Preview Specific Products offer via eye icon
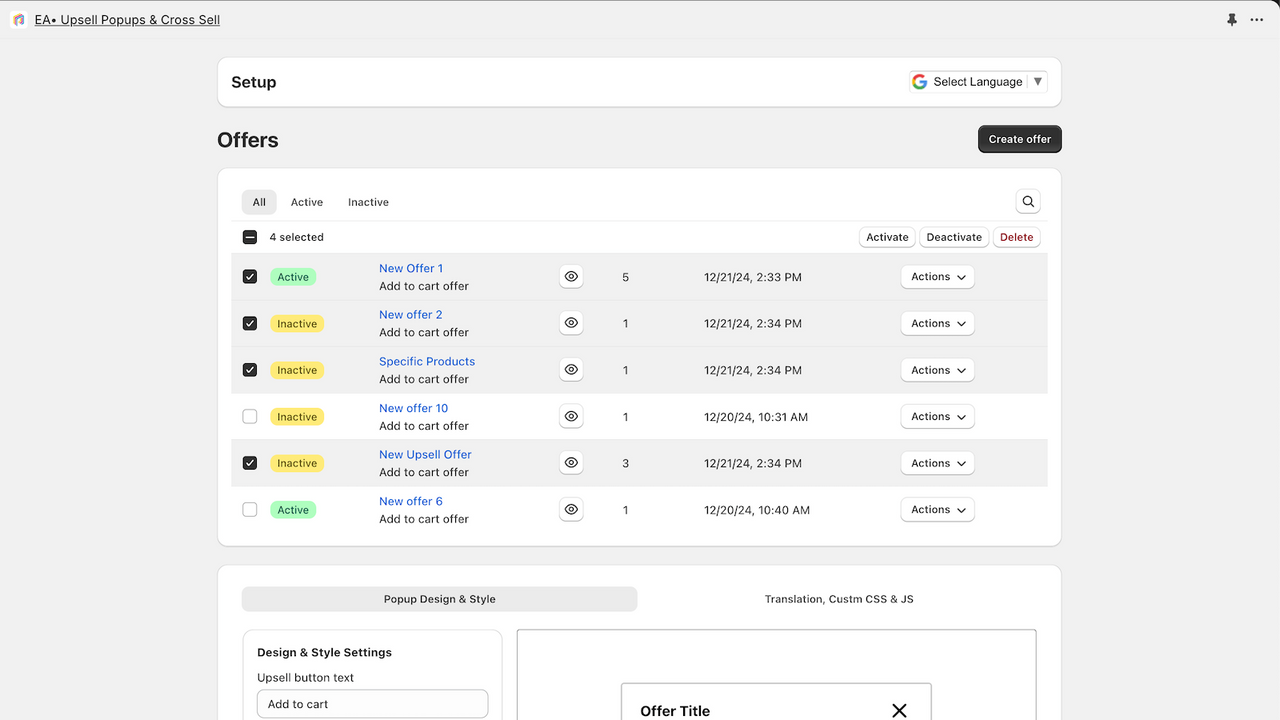This screenshot has width=1280, height=720. click(571, 370)
